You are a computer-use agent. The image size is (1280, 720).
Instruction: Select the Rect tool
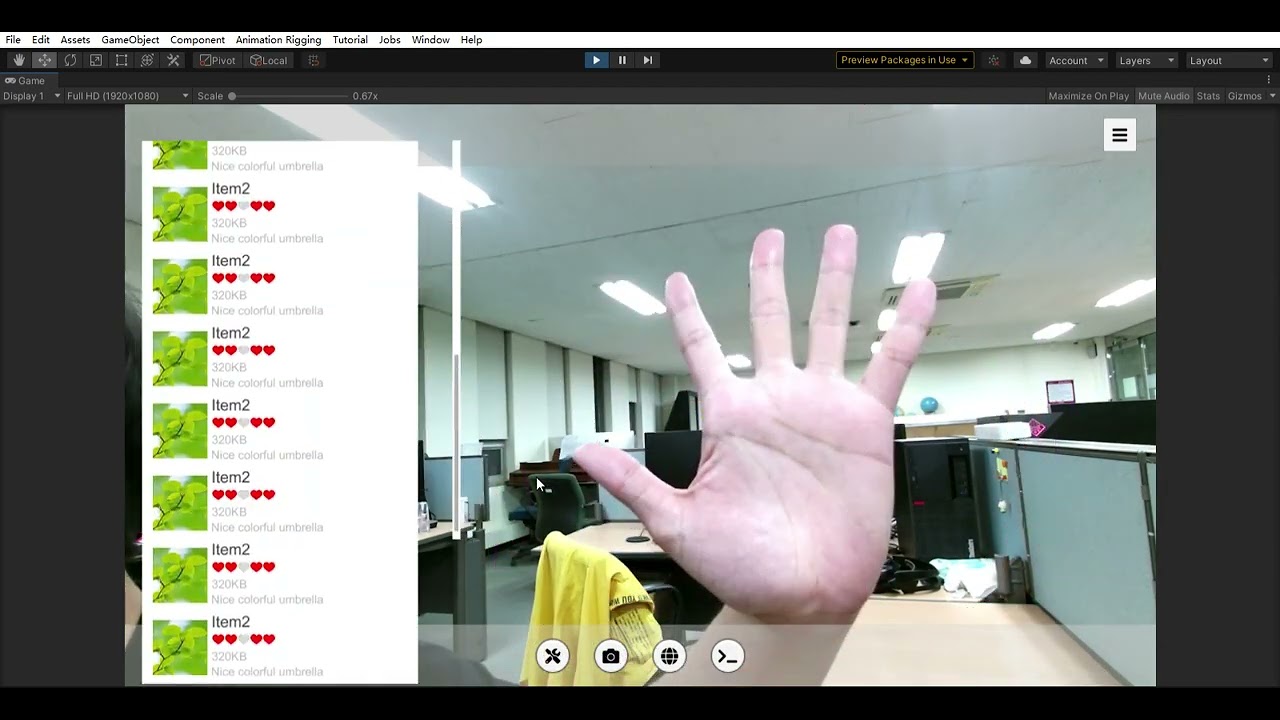122,60
